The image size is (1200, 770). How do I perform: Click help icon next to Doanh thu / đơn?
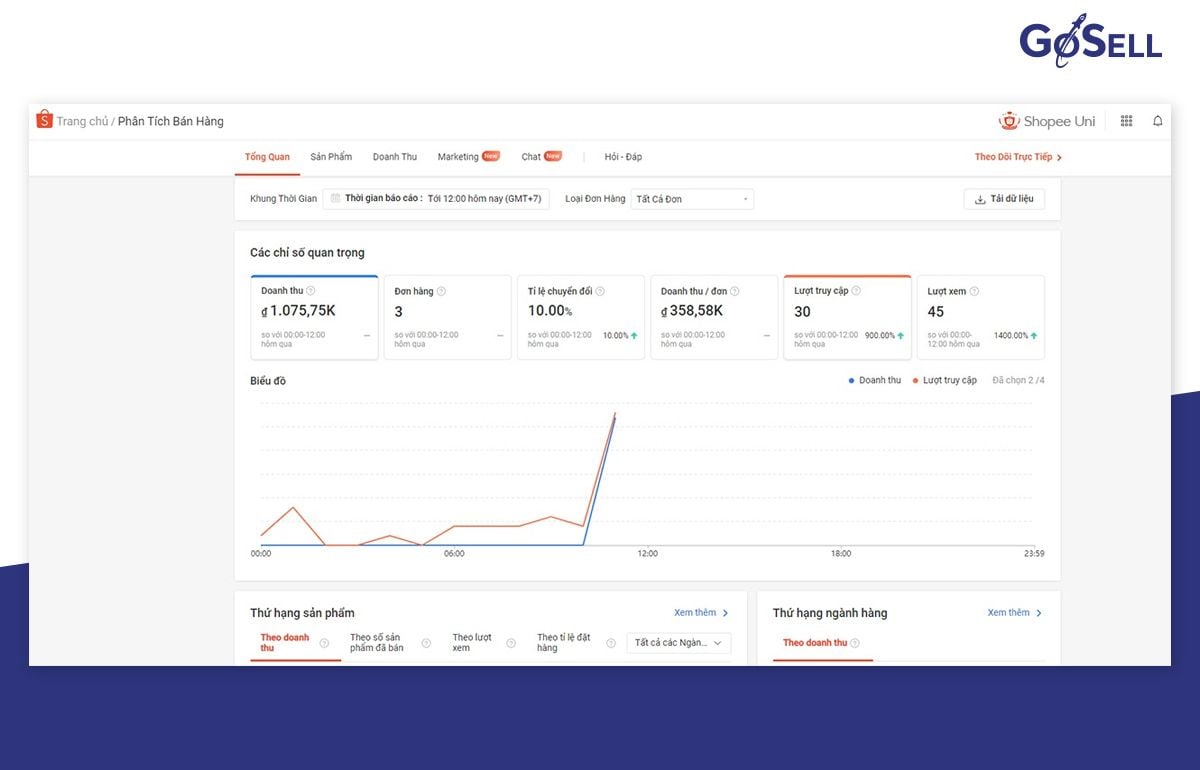735,291
